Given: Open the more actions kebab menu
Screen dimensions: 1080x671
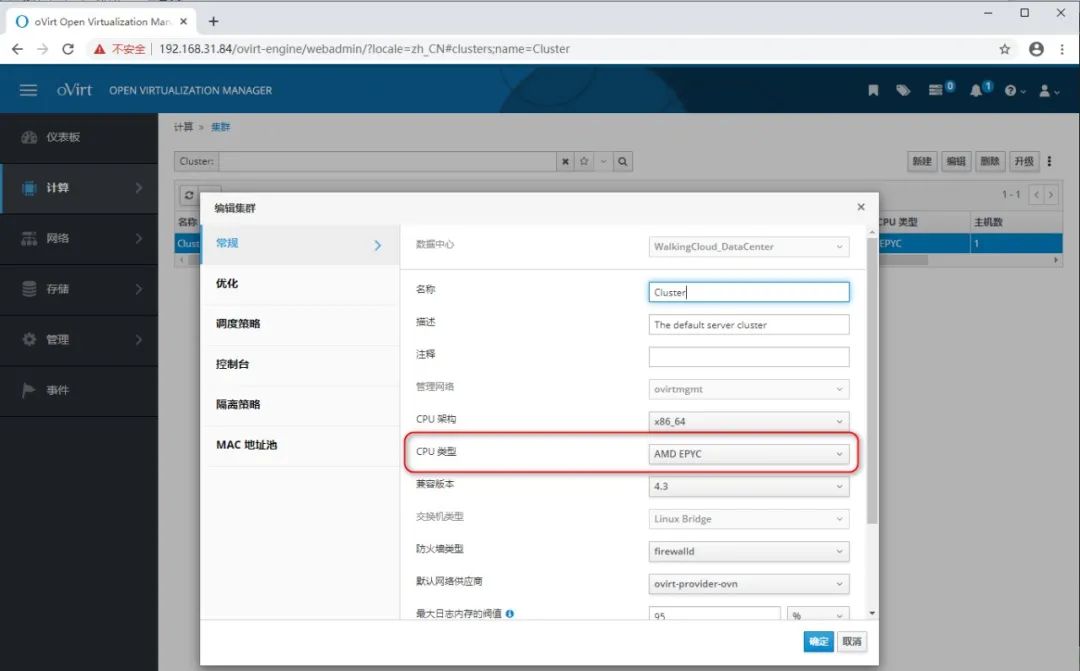Looking at the screenshot, I should pyautogui.click(x=1049, y=161).
